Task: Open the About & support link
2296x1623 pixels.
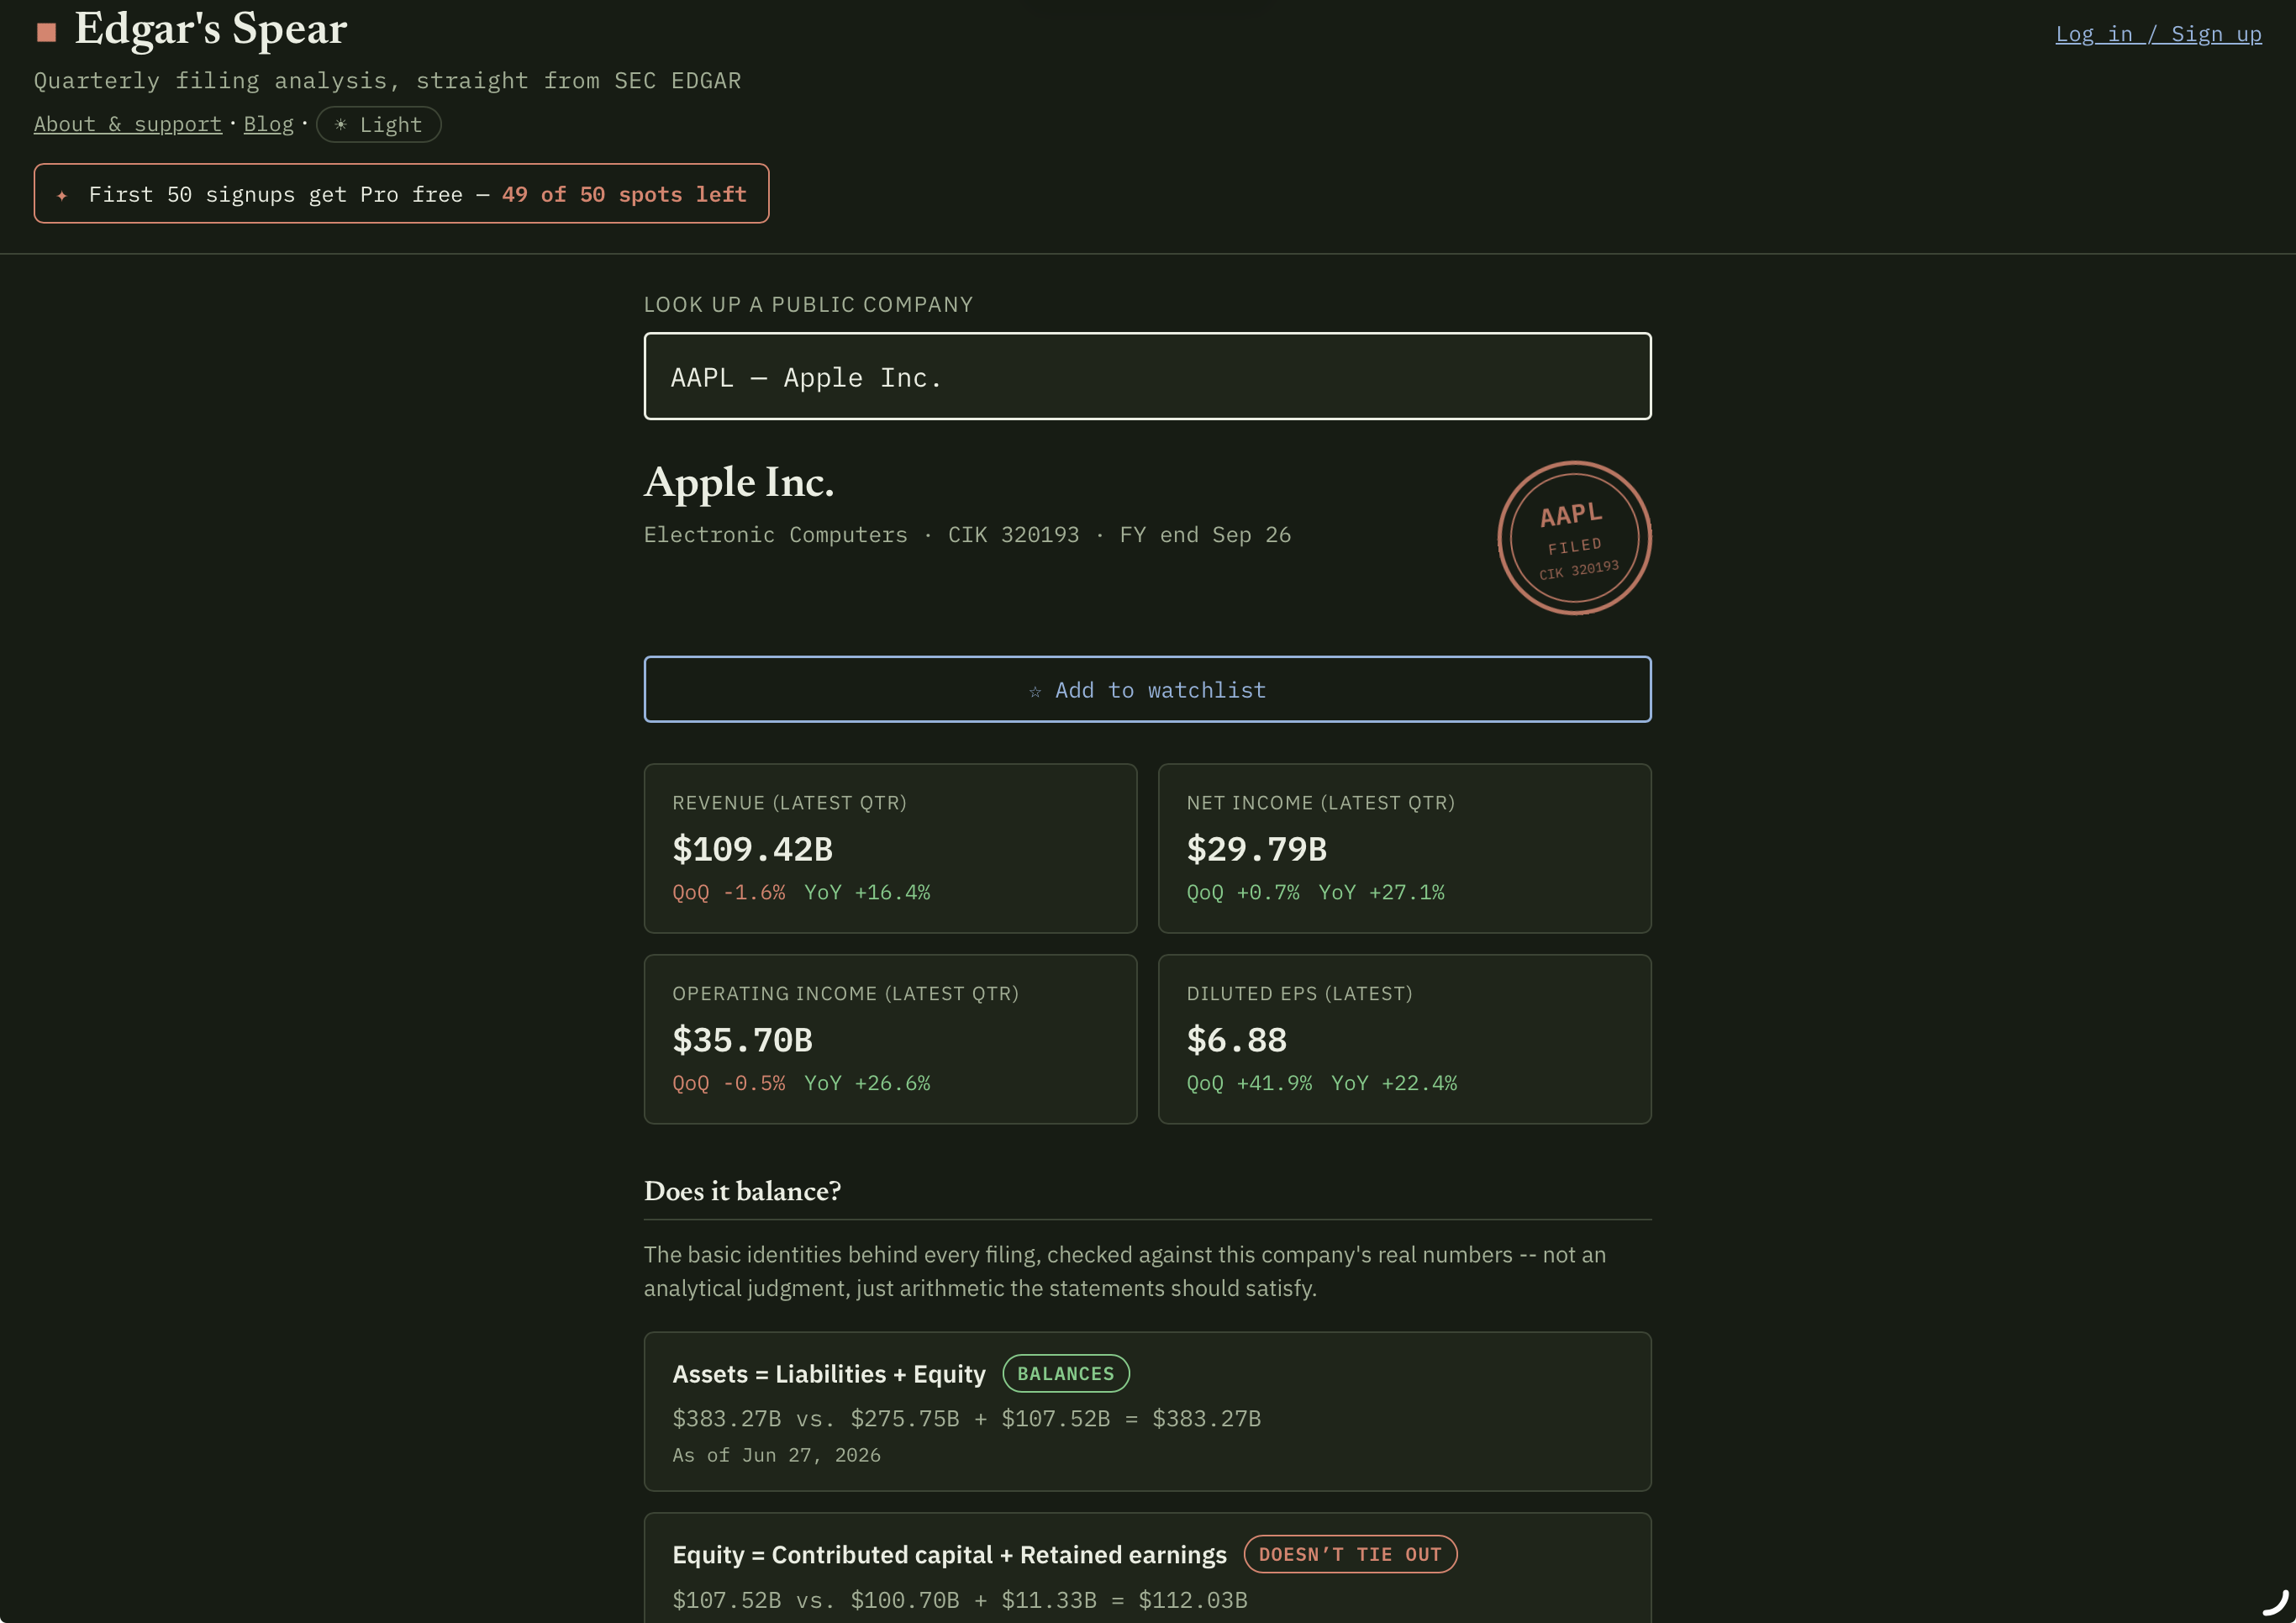Action: [x=128, y=124]
